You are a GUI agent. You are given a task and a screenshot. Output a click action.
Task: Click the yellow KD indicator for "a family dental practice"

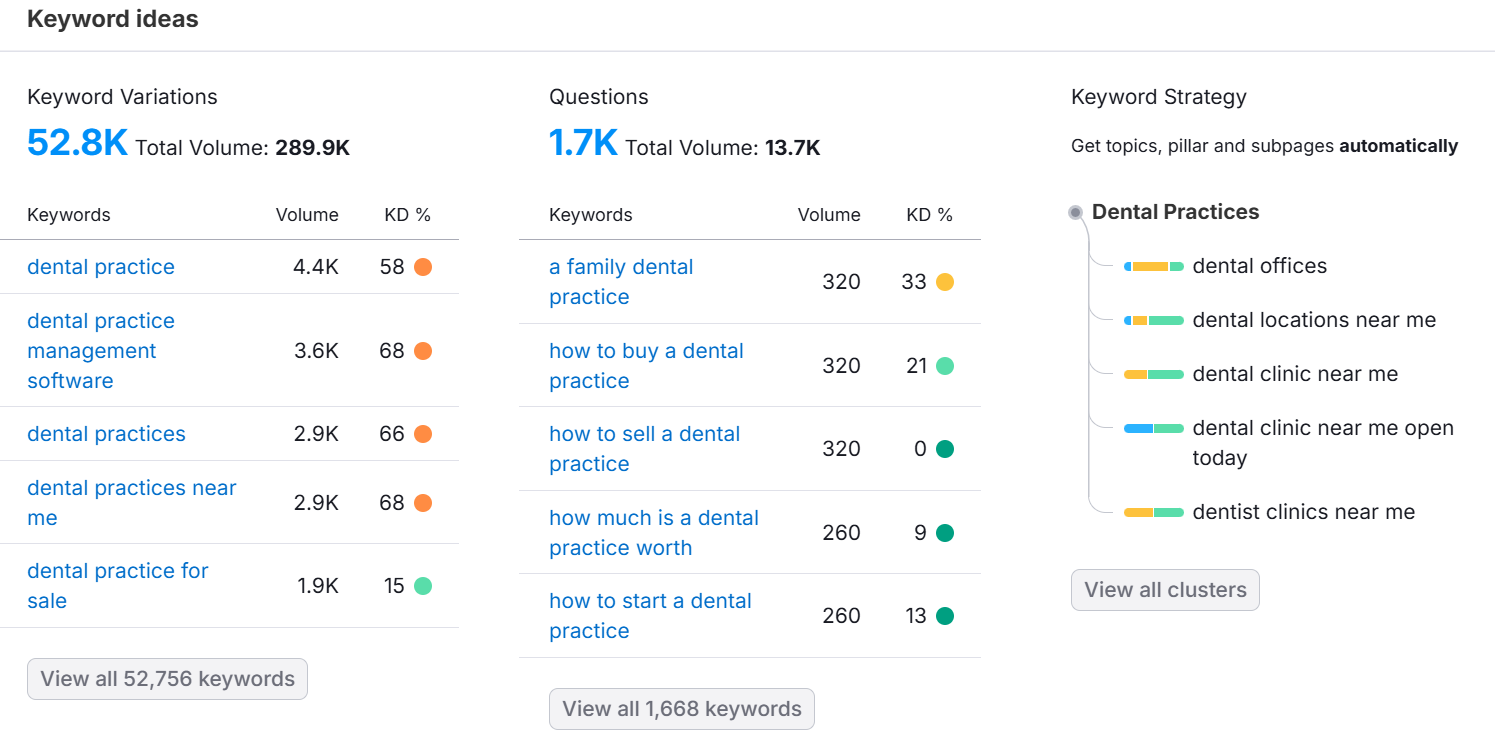coord(944,281)
